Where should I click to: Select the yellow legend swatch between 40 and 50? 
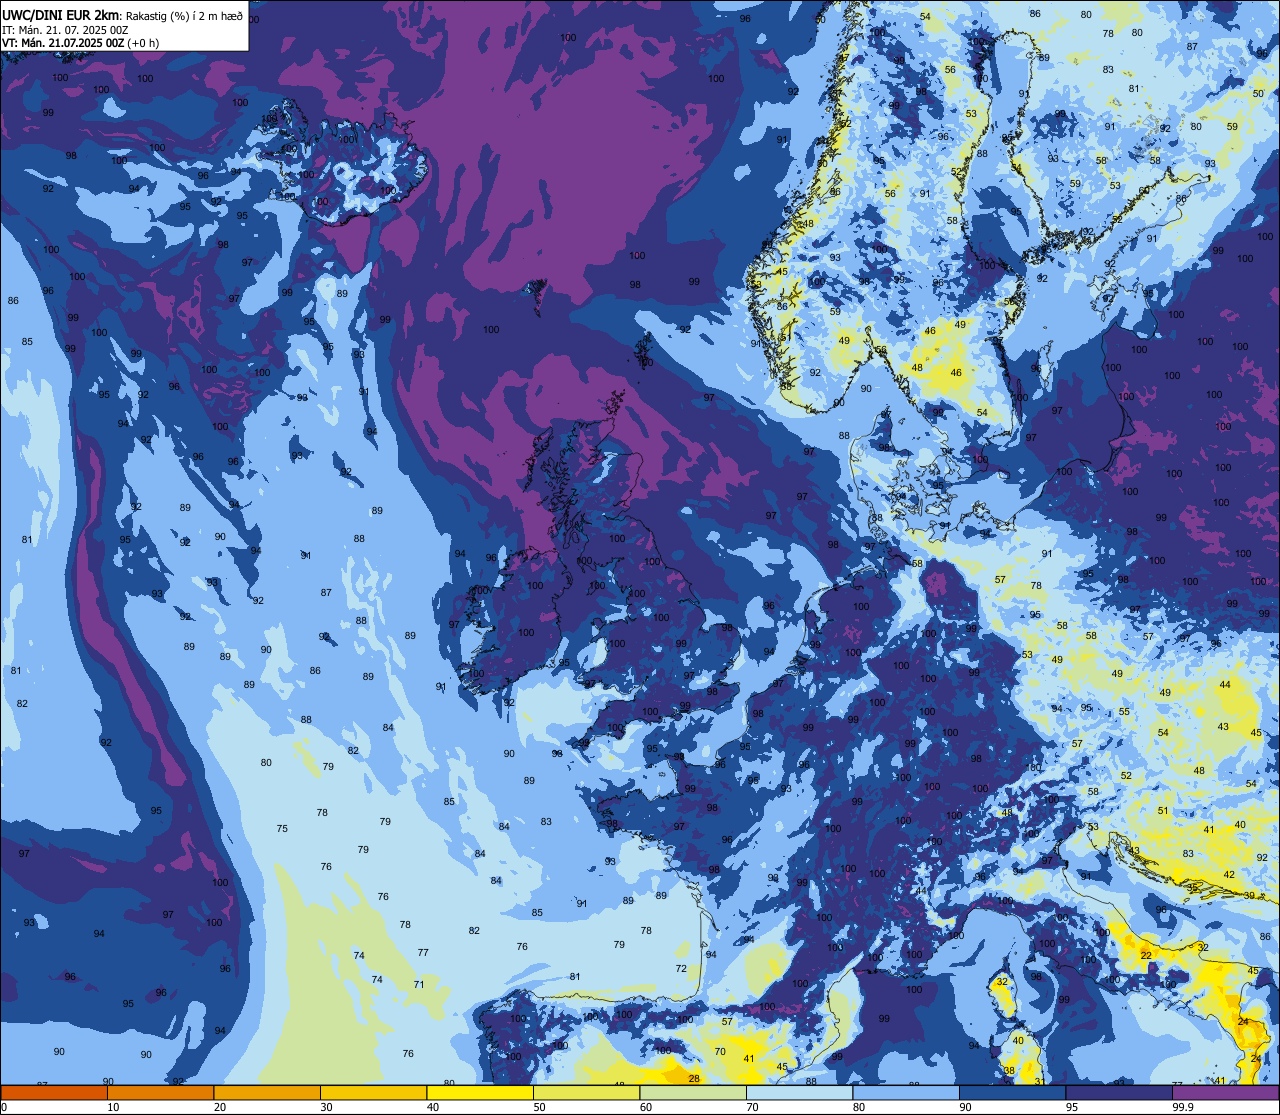tap(480, 1092)
